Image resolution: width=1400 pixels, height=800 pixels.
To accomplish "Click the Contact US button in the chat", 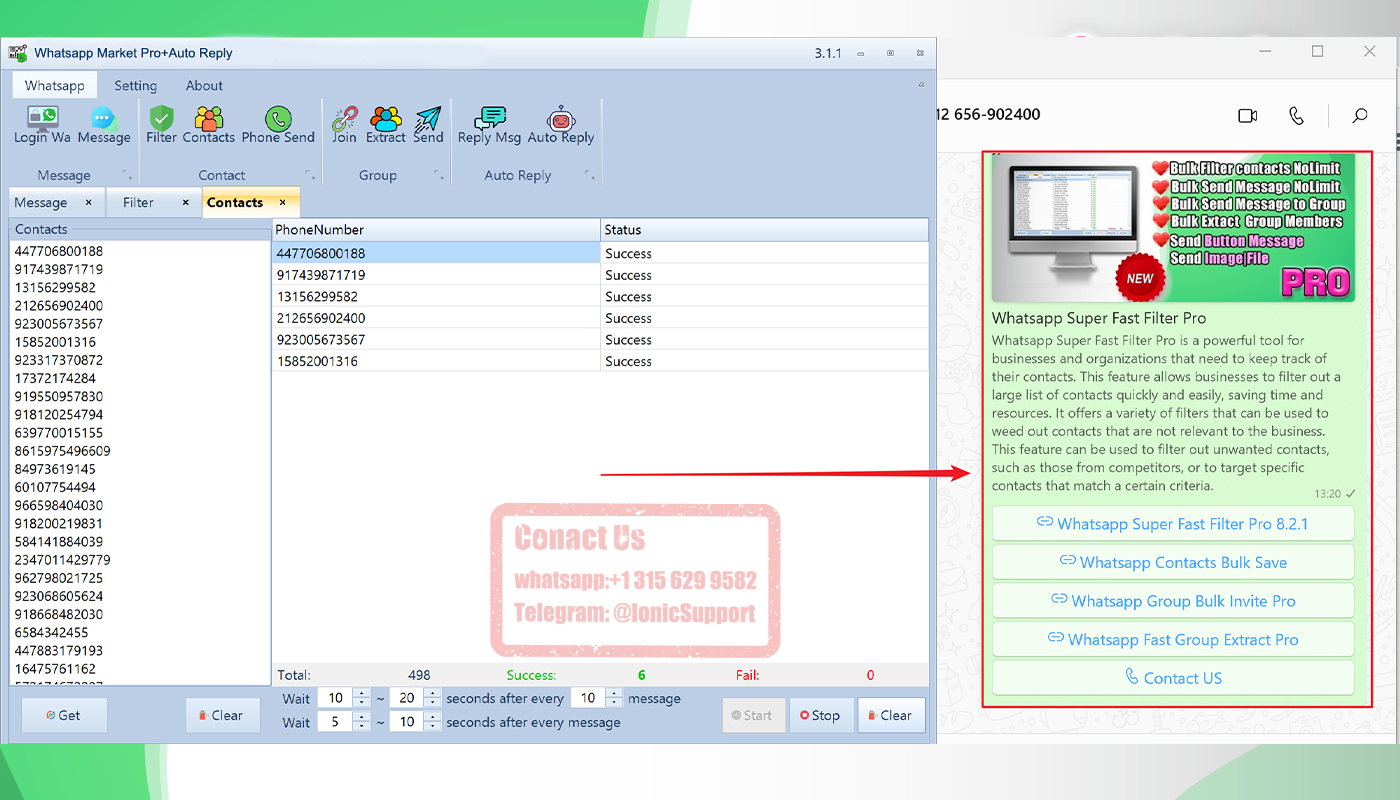I will (1173, 678).
